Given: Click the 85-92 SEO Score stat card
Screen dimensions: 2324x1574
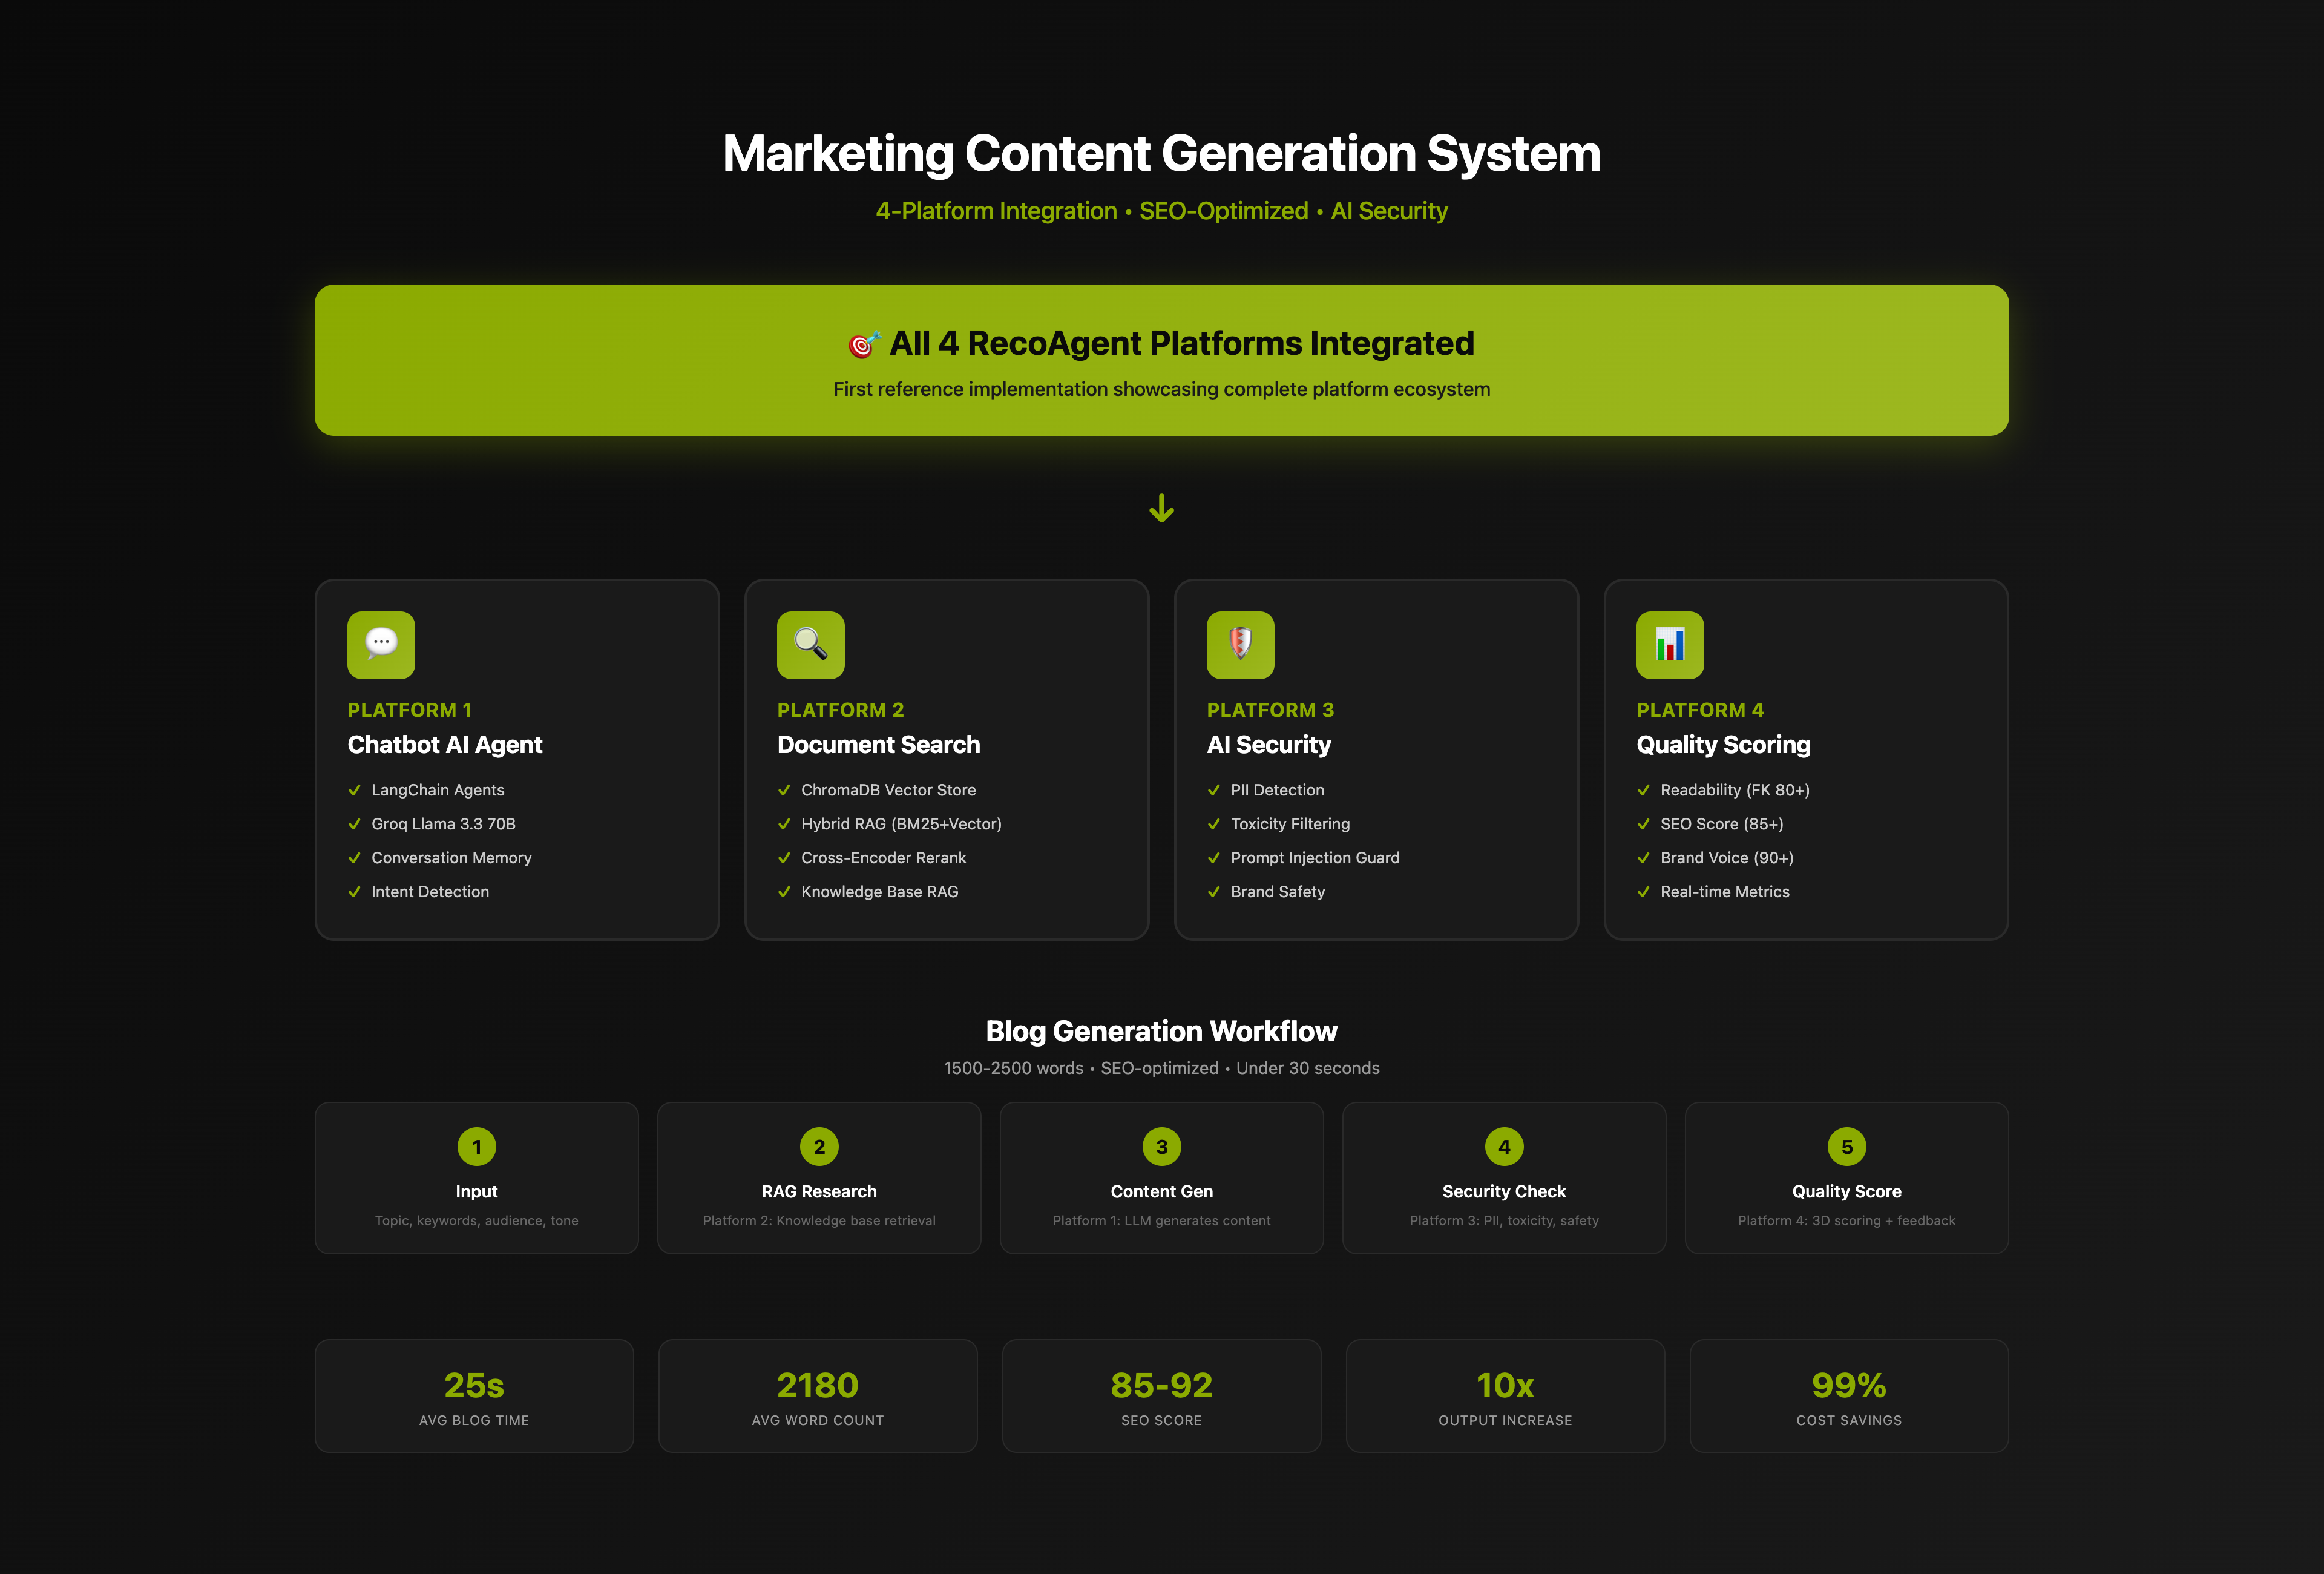Looking at the screenshot, I should 1161,1396.
